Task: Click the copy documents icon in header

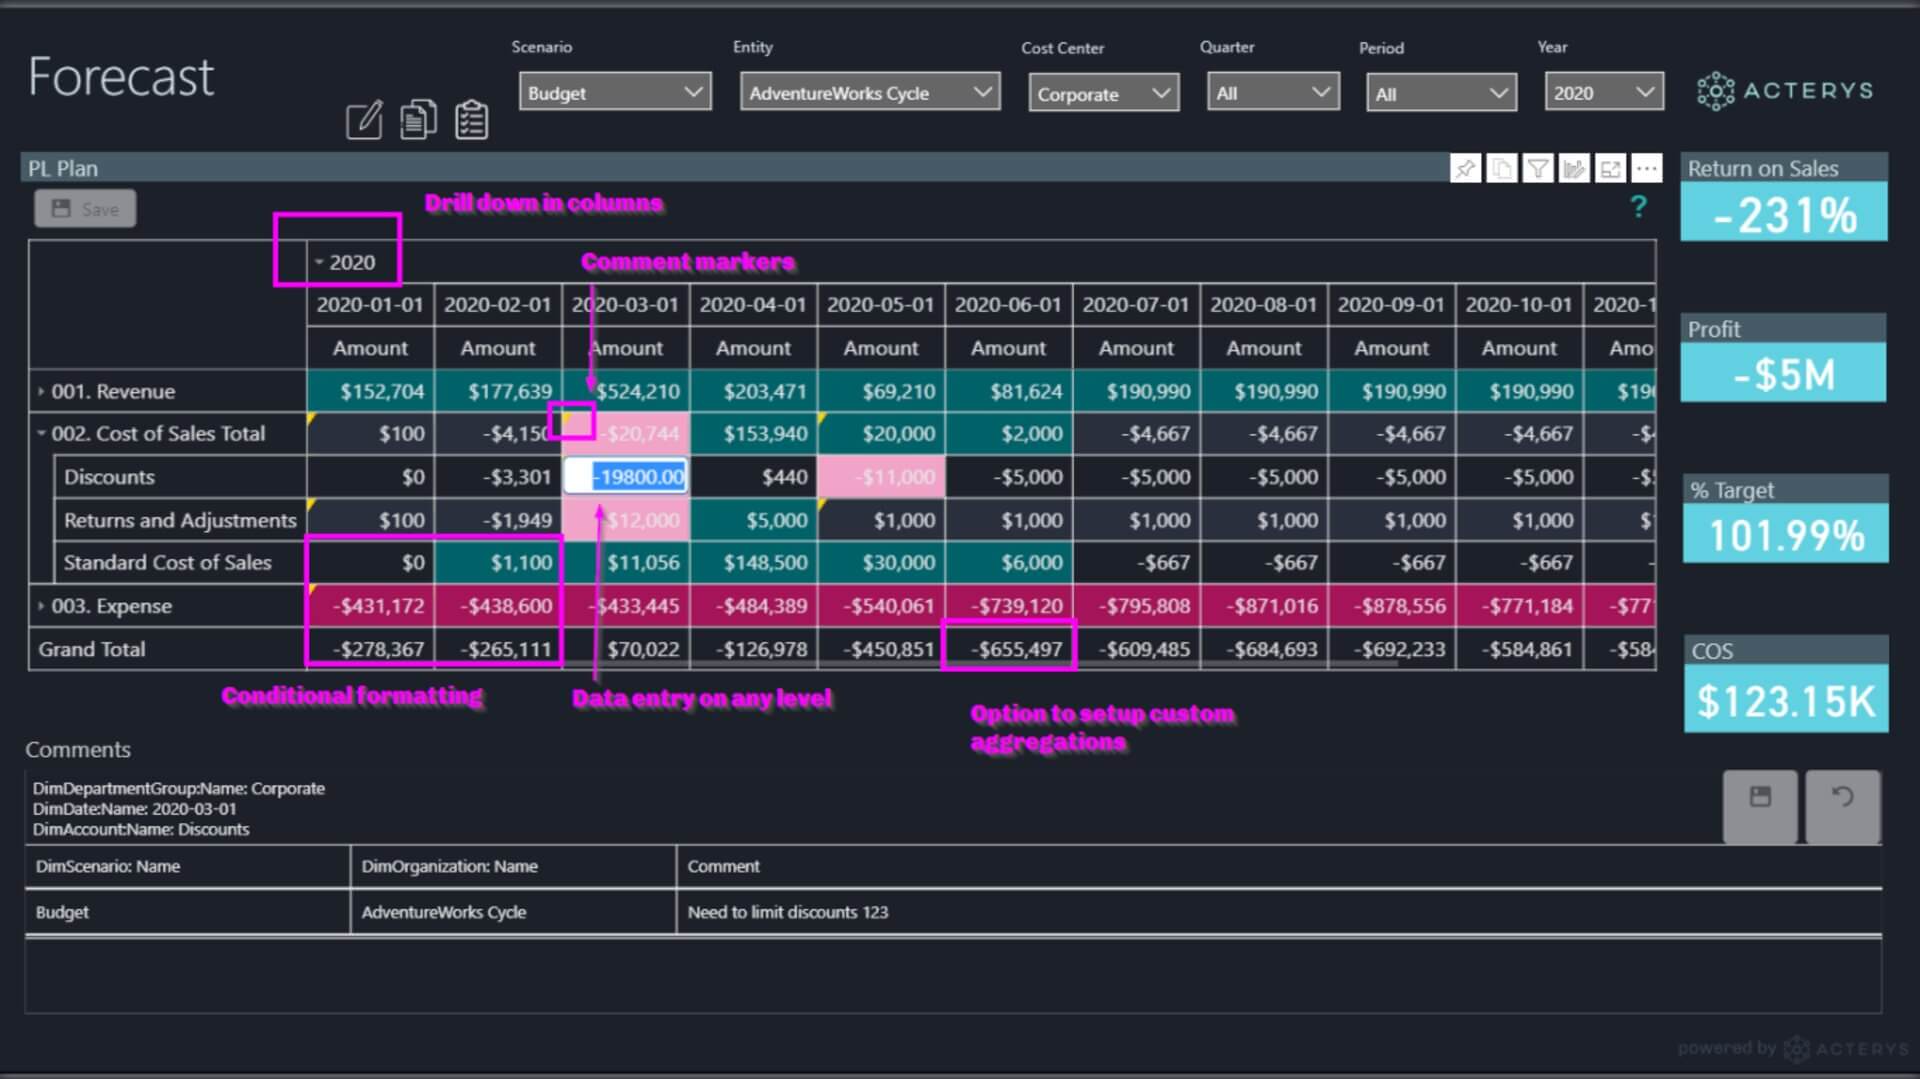Action: [418, 119]
